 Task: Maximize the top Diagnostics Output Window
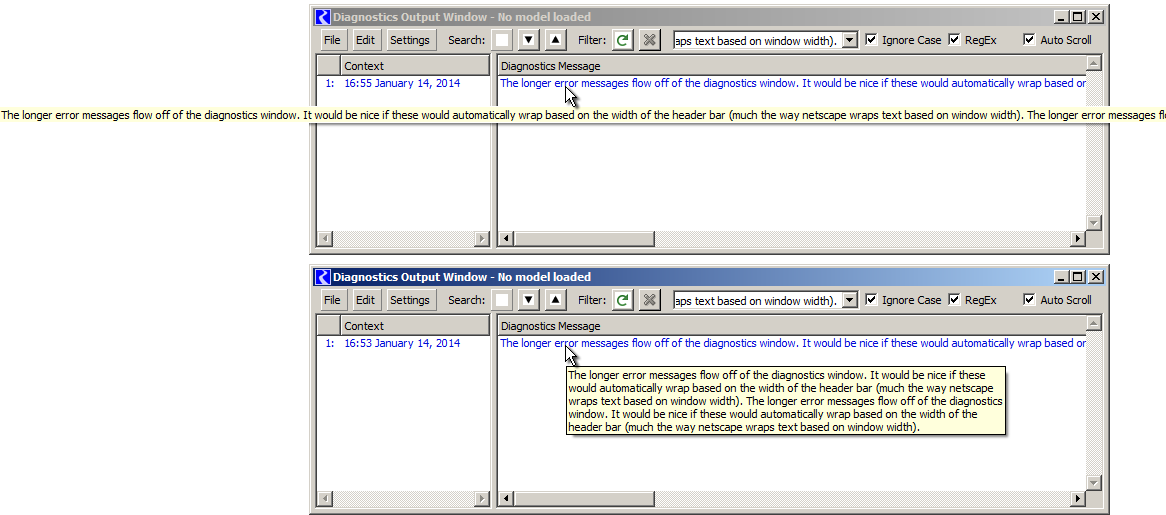(1079, 16)
